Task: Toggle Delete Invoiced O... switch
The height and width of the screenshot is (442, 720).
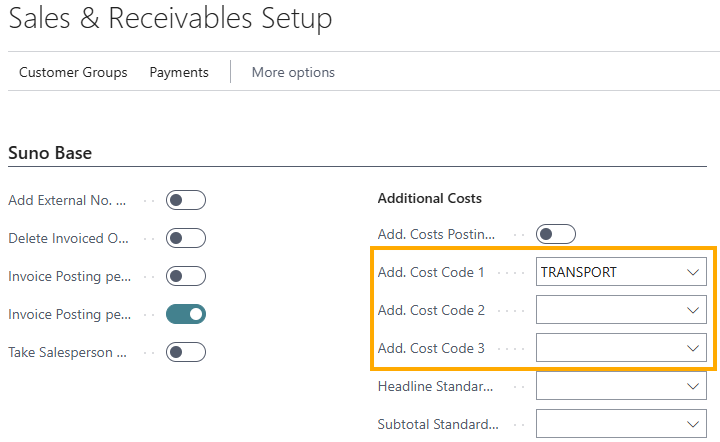Action: pyautogui.click(x=186, y=238)
